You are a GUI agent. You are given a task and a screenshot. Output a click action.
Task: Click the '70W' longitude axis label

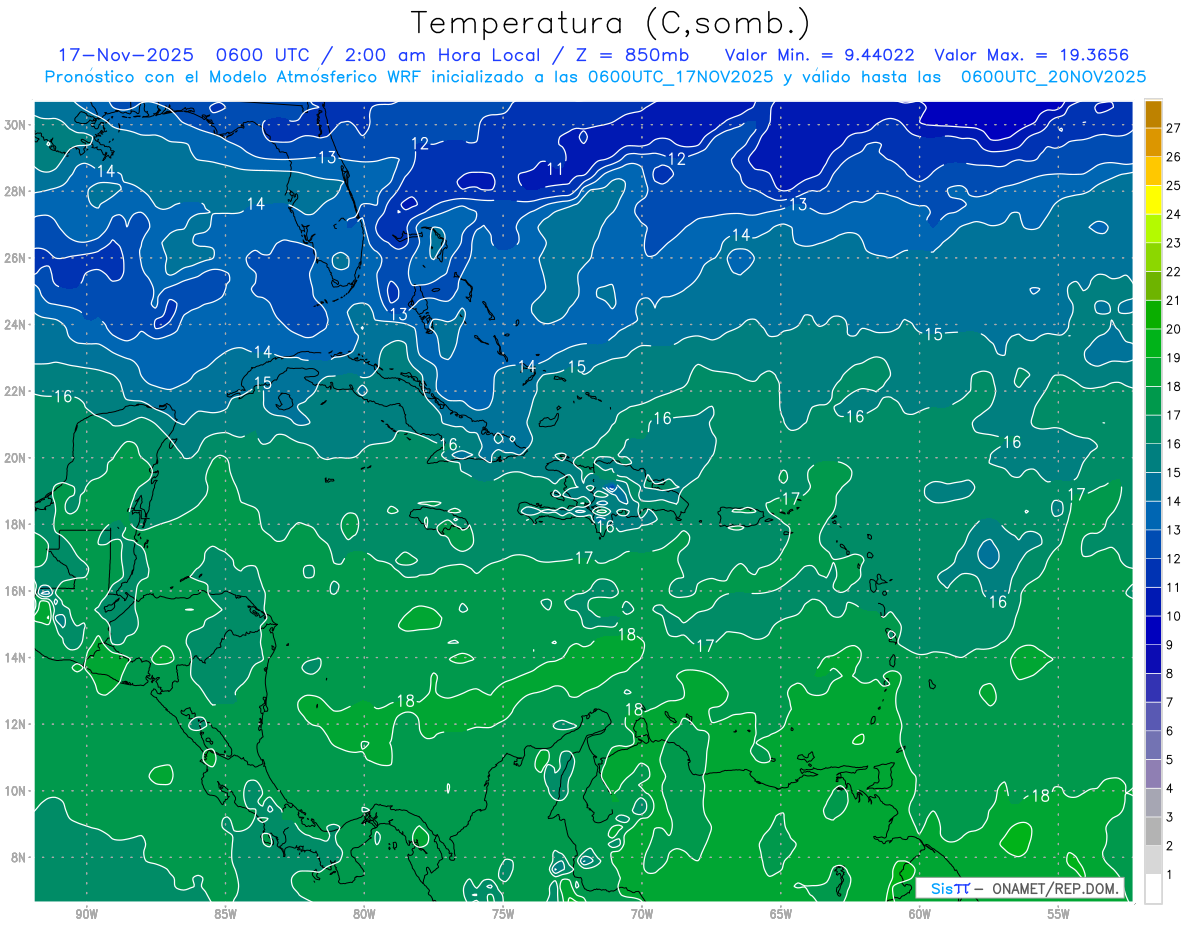pyautogui.click(x=642, y=913)
